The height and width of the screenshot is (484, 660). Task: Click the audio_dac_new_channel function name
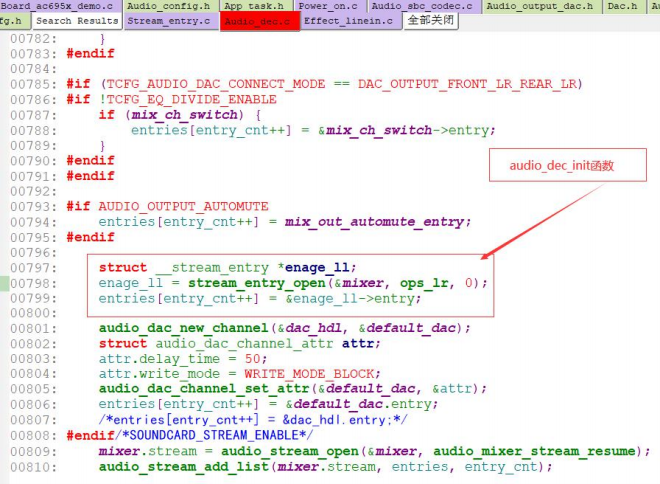[x=184, y=328]
